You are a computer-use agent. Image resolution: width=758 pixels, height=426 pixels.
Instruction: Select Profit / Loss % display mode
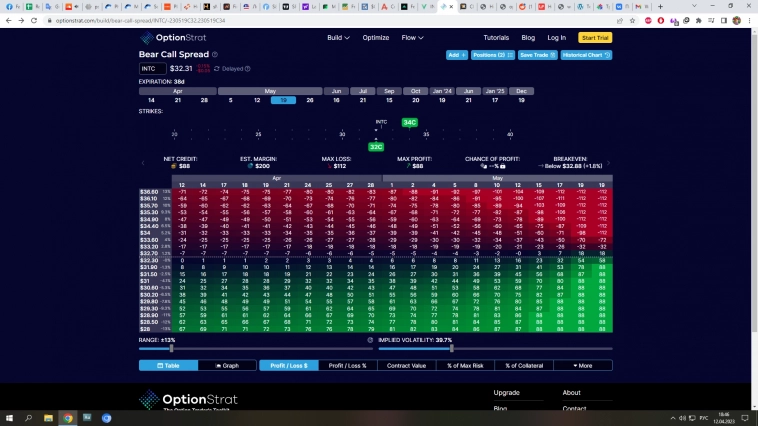[x=347, y=365]
